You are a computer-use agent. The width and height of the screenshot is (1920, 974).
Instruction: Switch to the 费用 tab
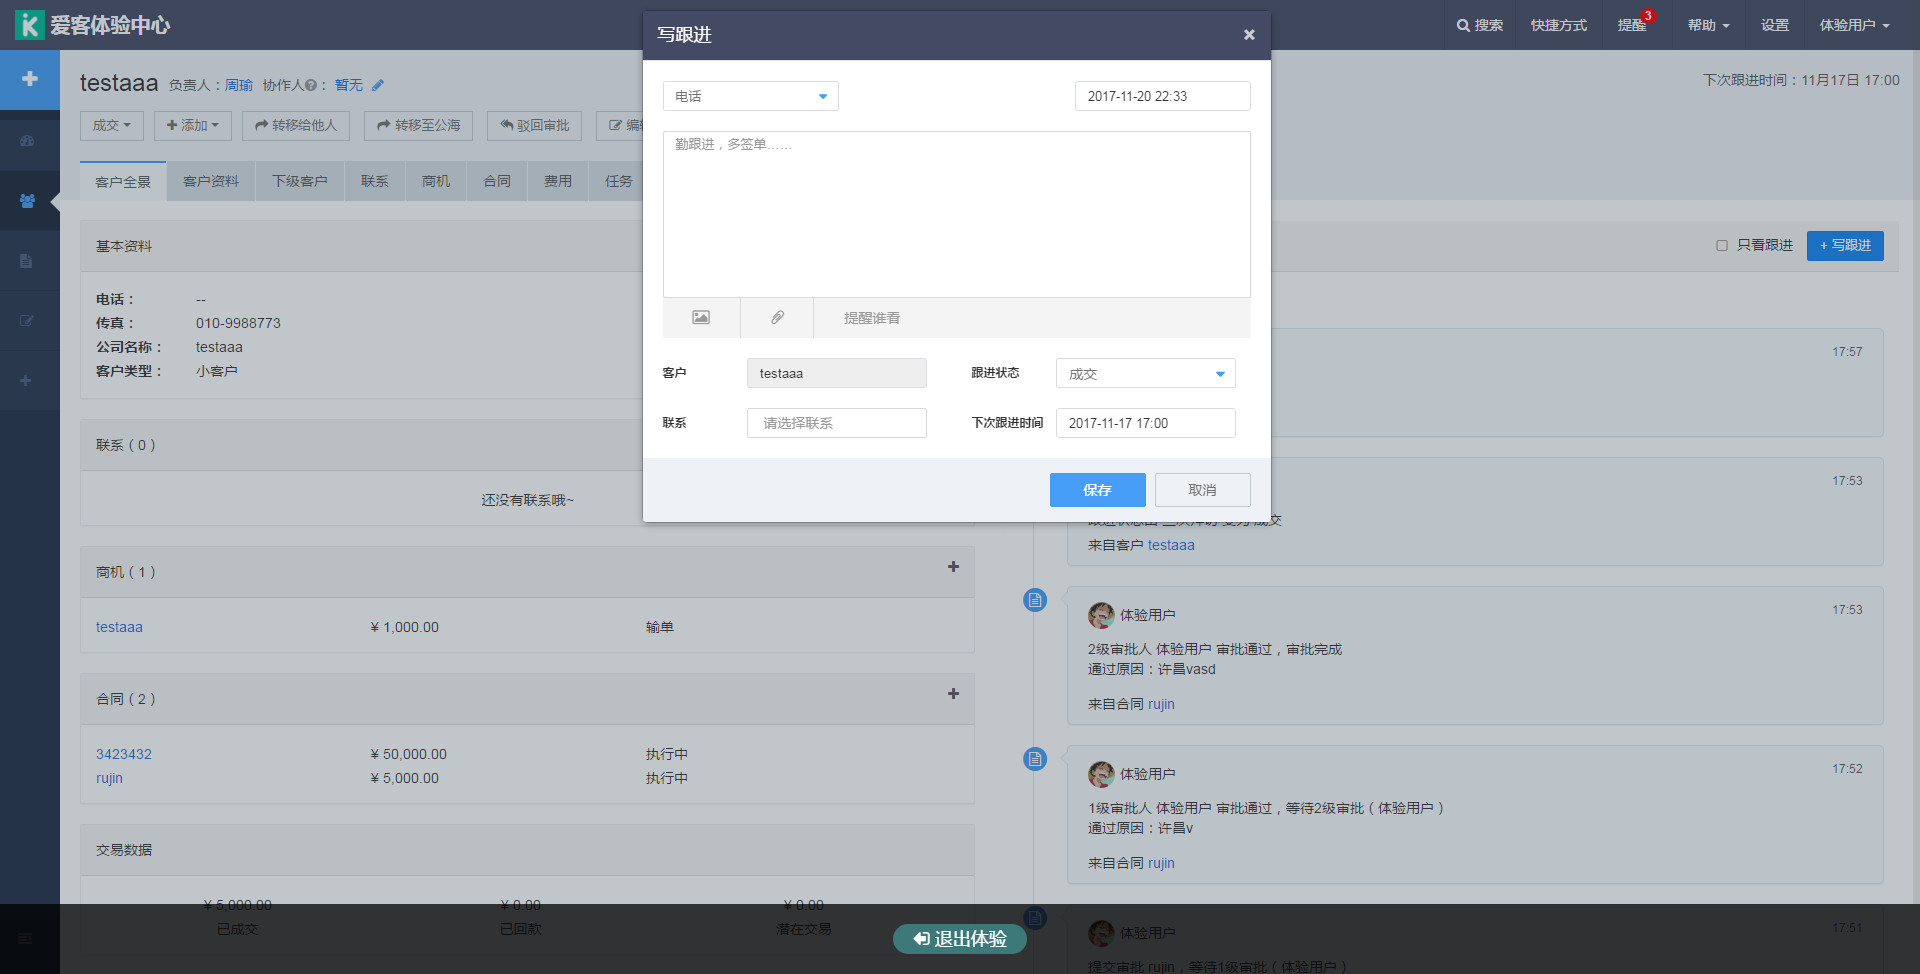click(x=558, y=181)
